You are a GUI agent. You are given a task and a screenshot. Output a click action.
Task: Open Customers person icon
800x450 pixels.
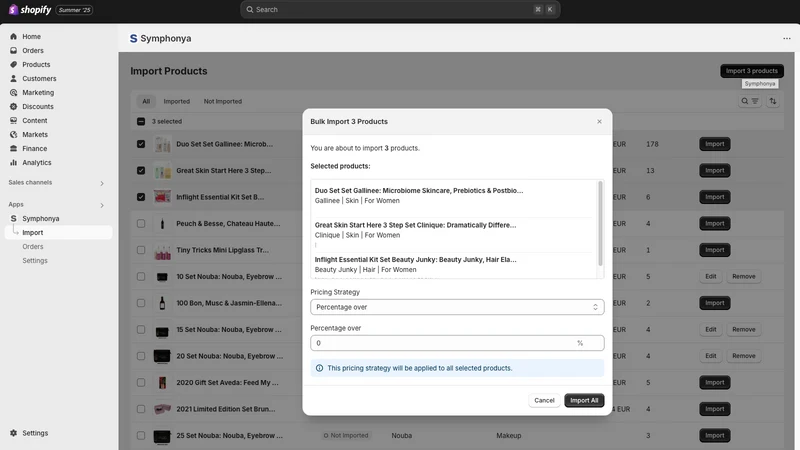tap(13, 79)
